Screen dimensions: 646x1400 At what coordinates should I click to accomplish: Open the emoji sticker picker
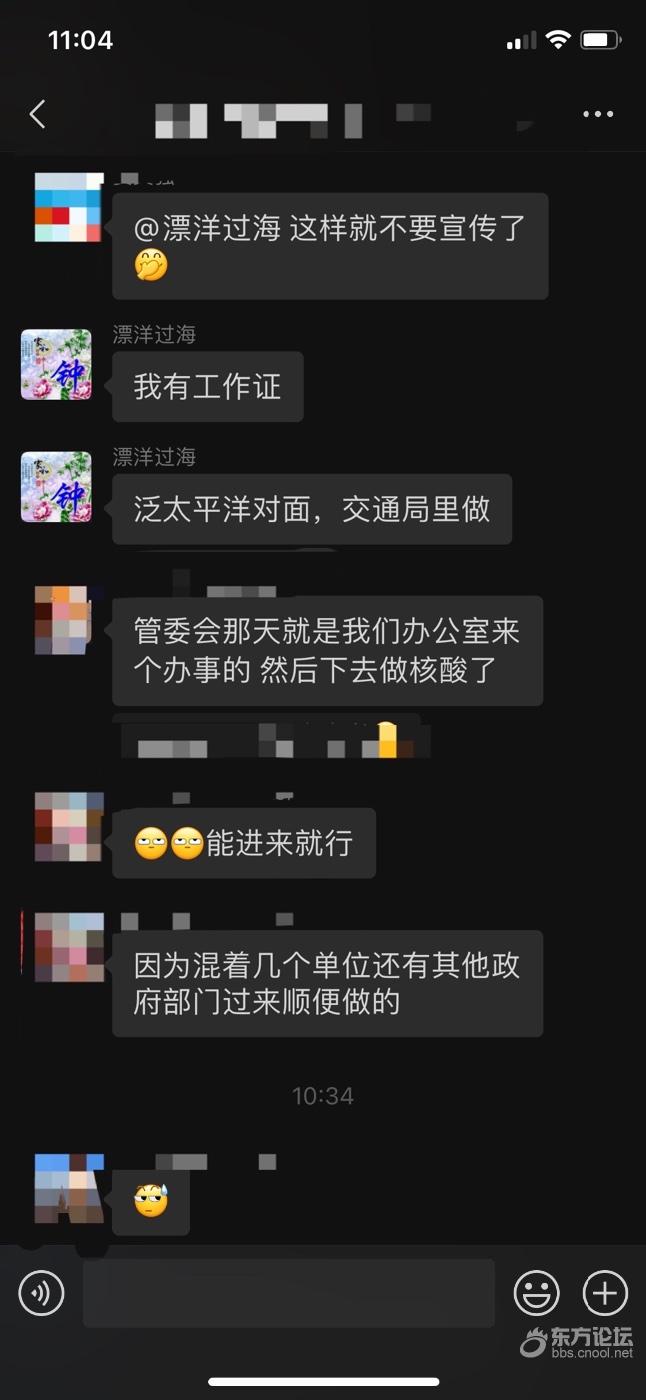pyautogui.click(x=536, y=1293)
